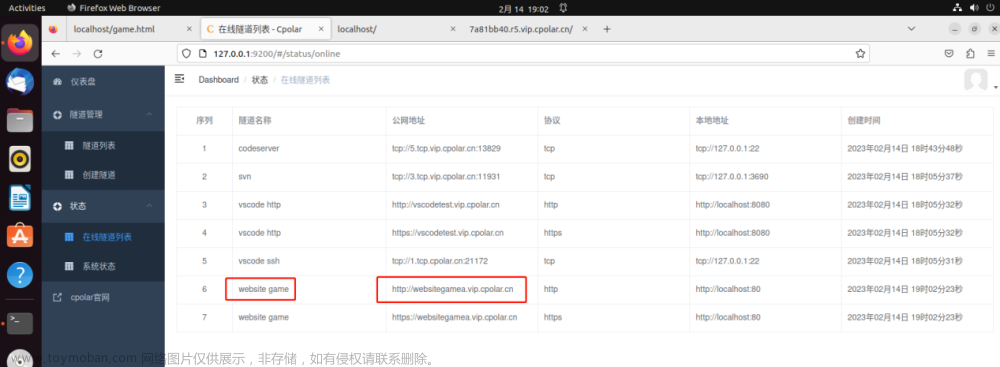The height and width of the screenshot is (367, 1000).
Task: Click https://websitegamea.vip.cpolar.cn address
Action: [455, 317]
